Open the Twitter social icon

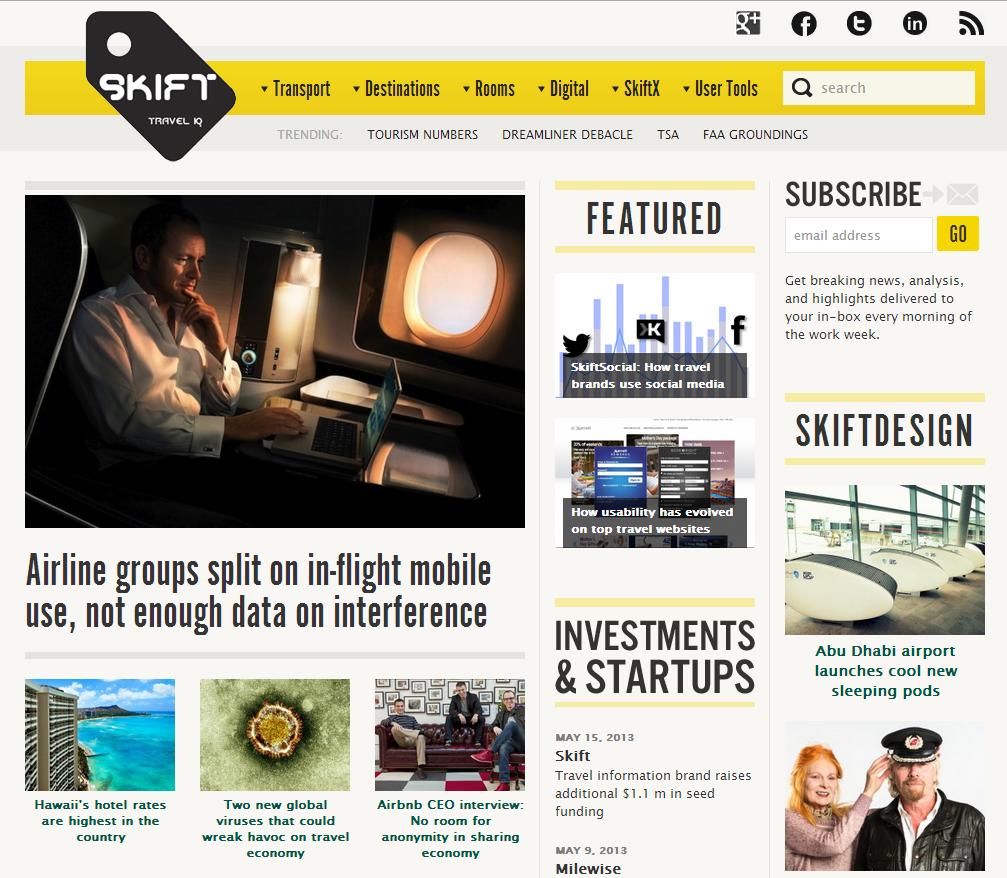coord(859,24)
